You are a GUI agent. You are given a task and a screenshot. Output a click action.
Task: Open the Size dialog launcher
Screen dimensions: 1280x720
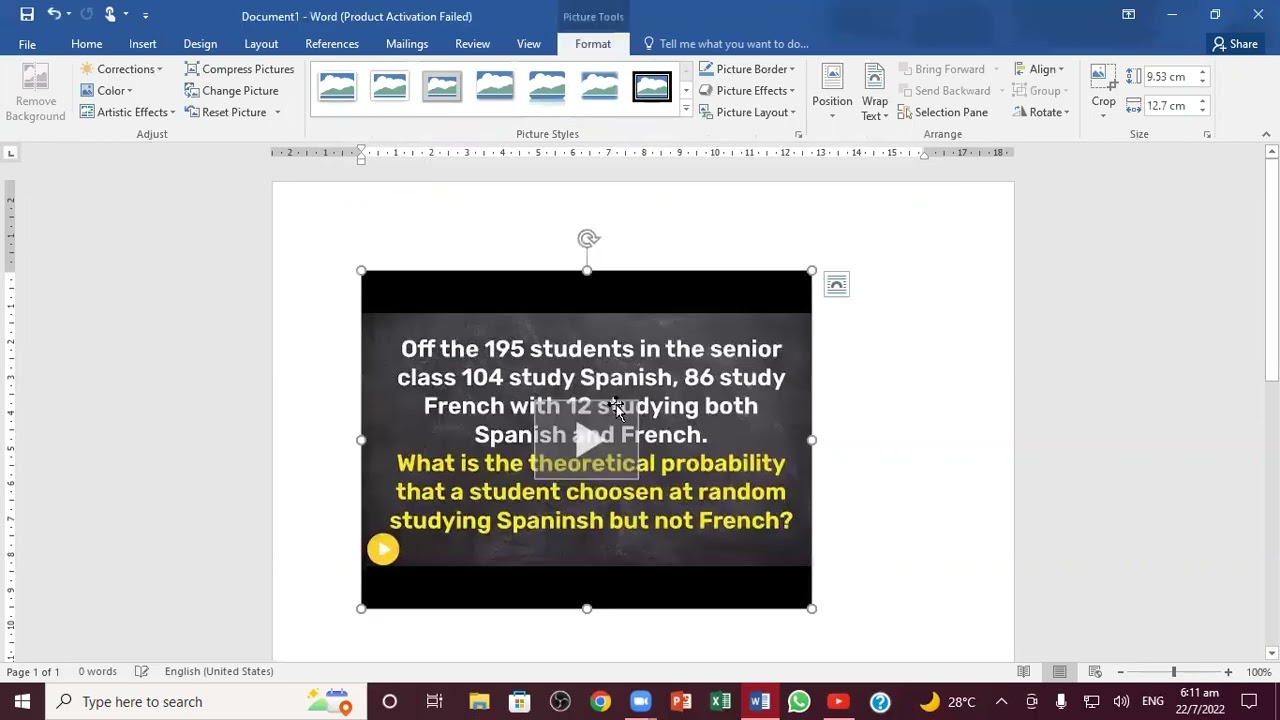1207,134
